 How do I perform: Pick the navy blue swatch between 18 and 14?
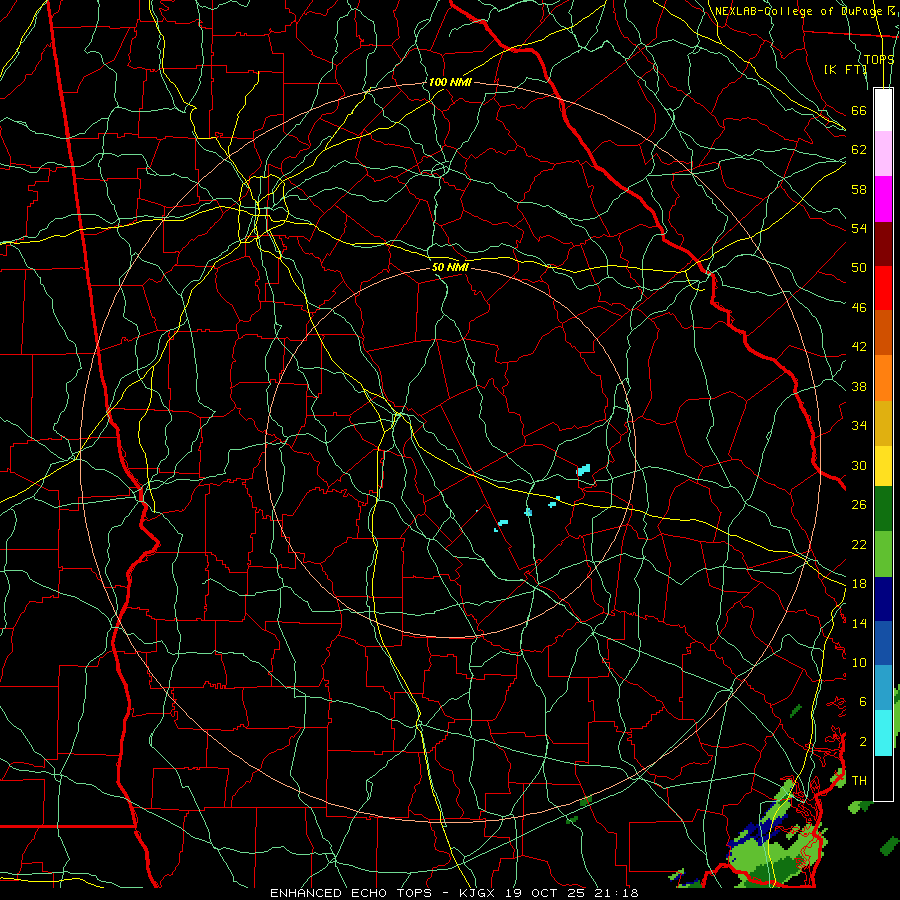883,599
